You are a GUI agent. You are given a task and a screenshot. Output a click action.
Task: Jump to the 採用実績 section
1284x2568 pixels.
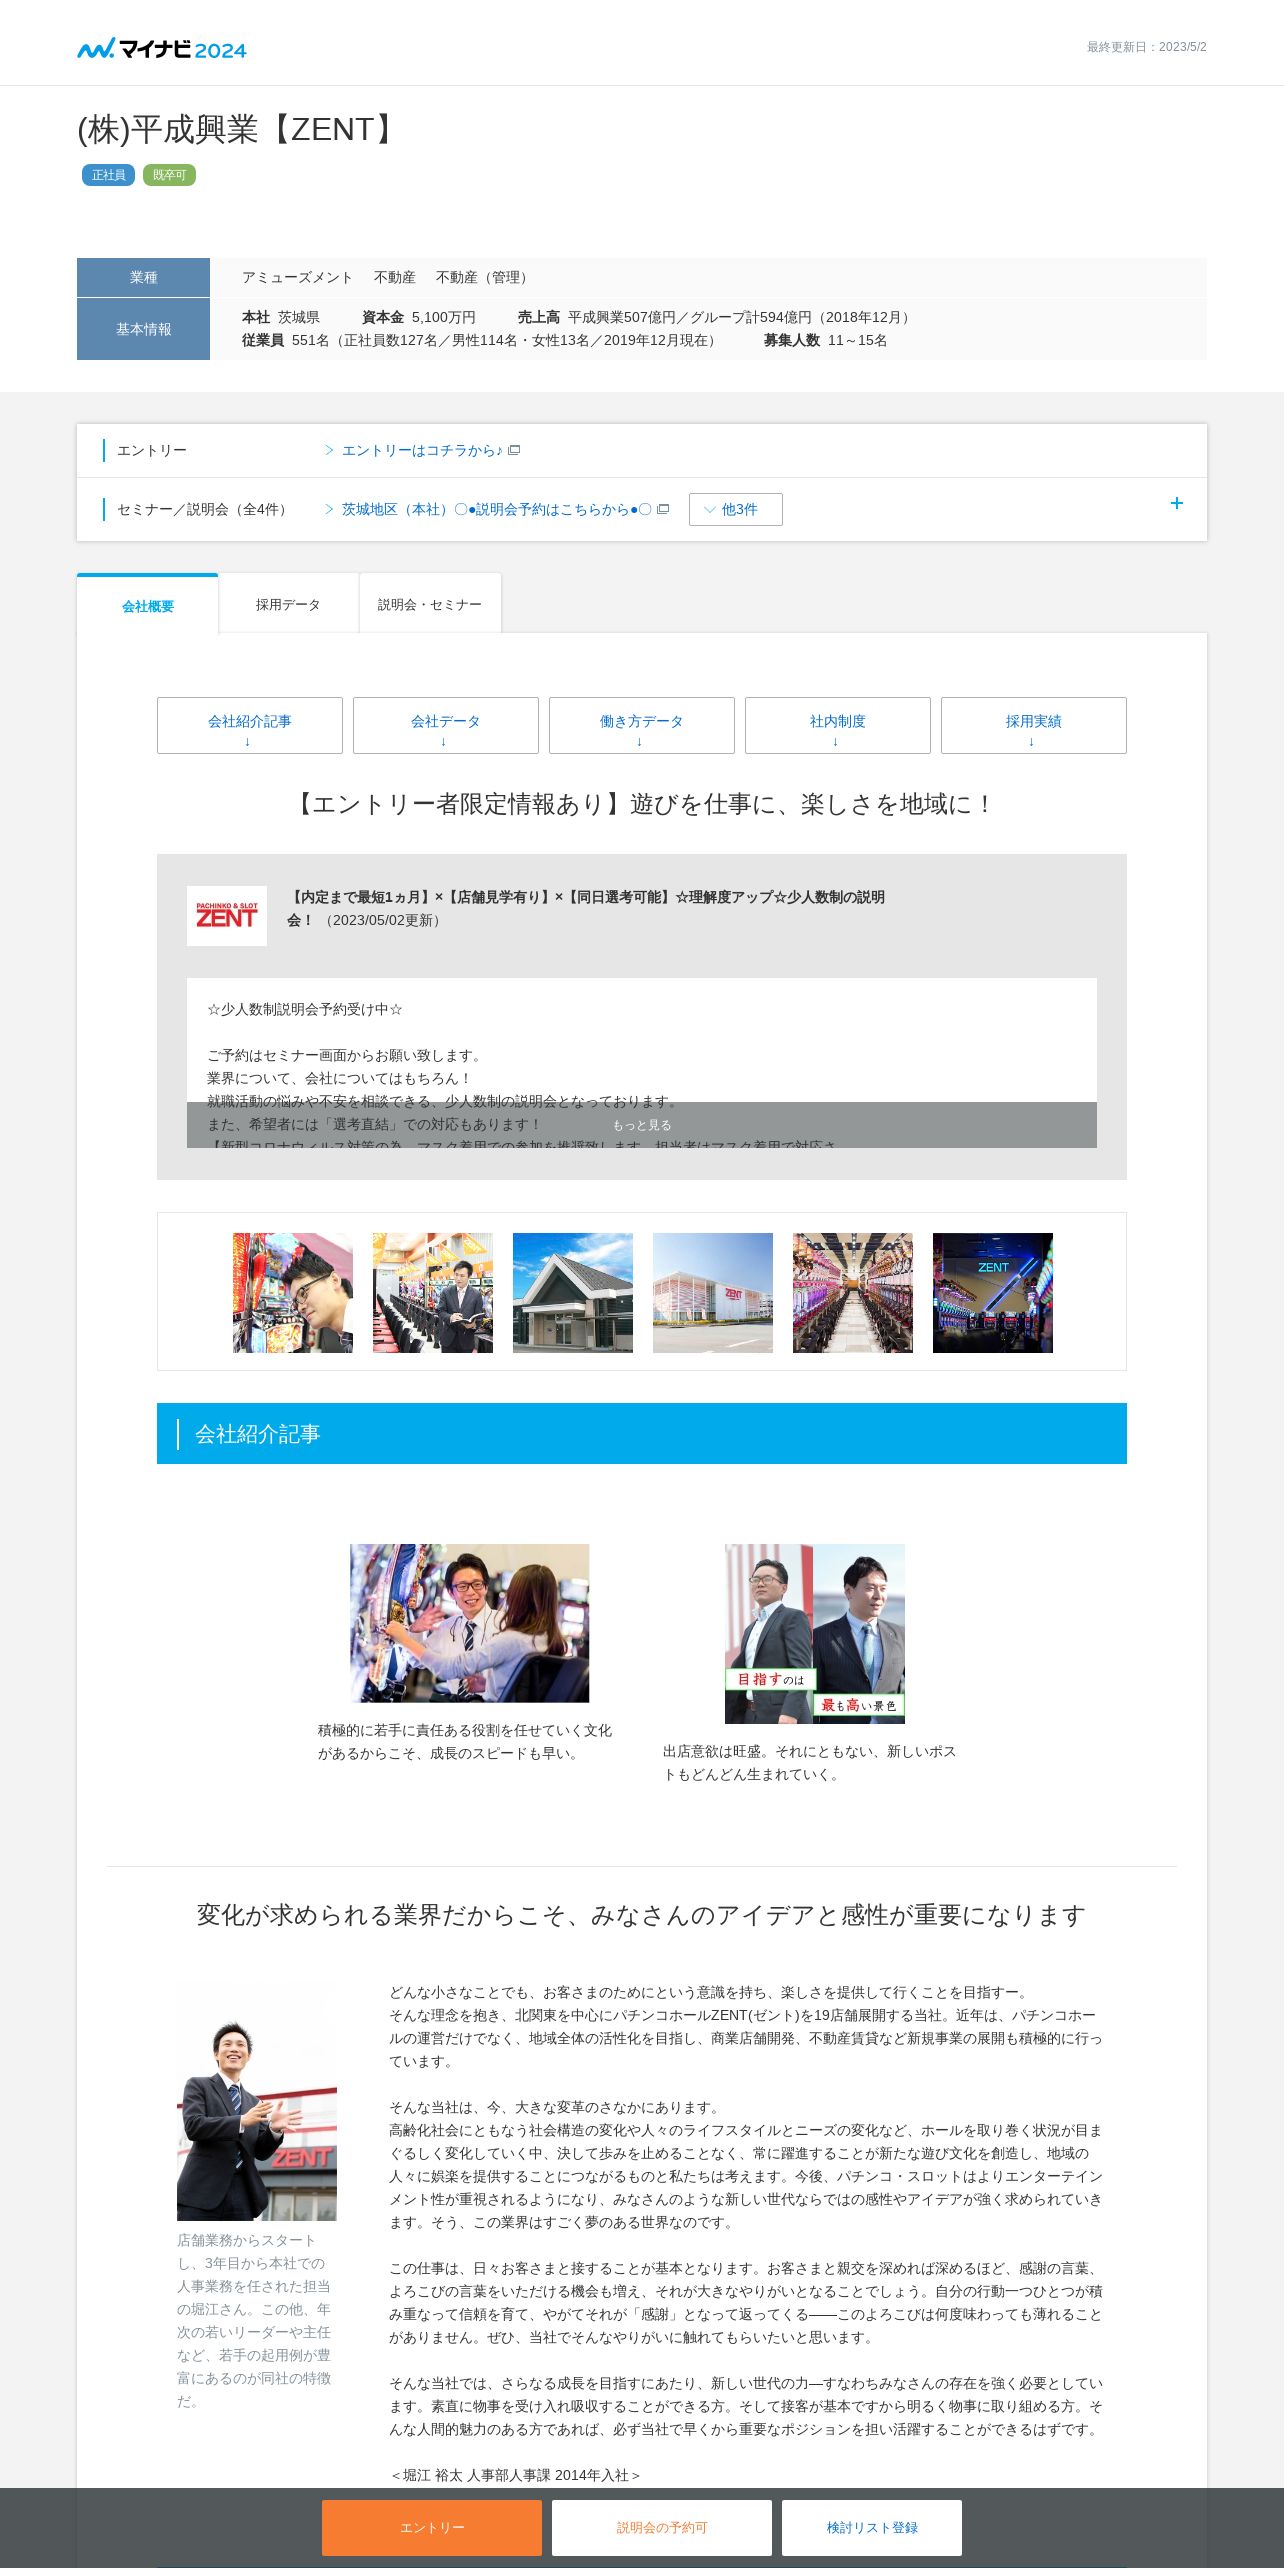1034,726
